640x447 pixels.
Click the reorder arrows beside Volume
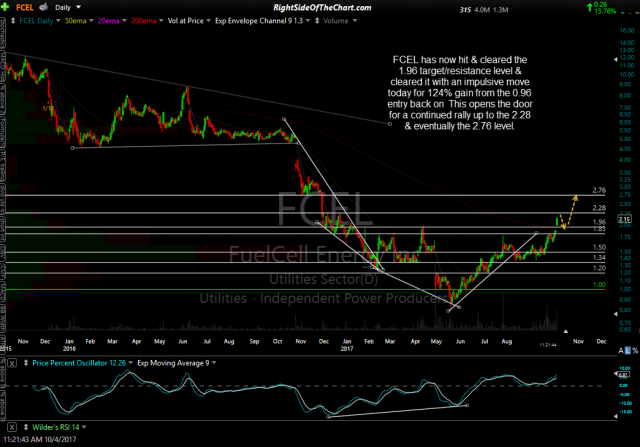point(317,20)
